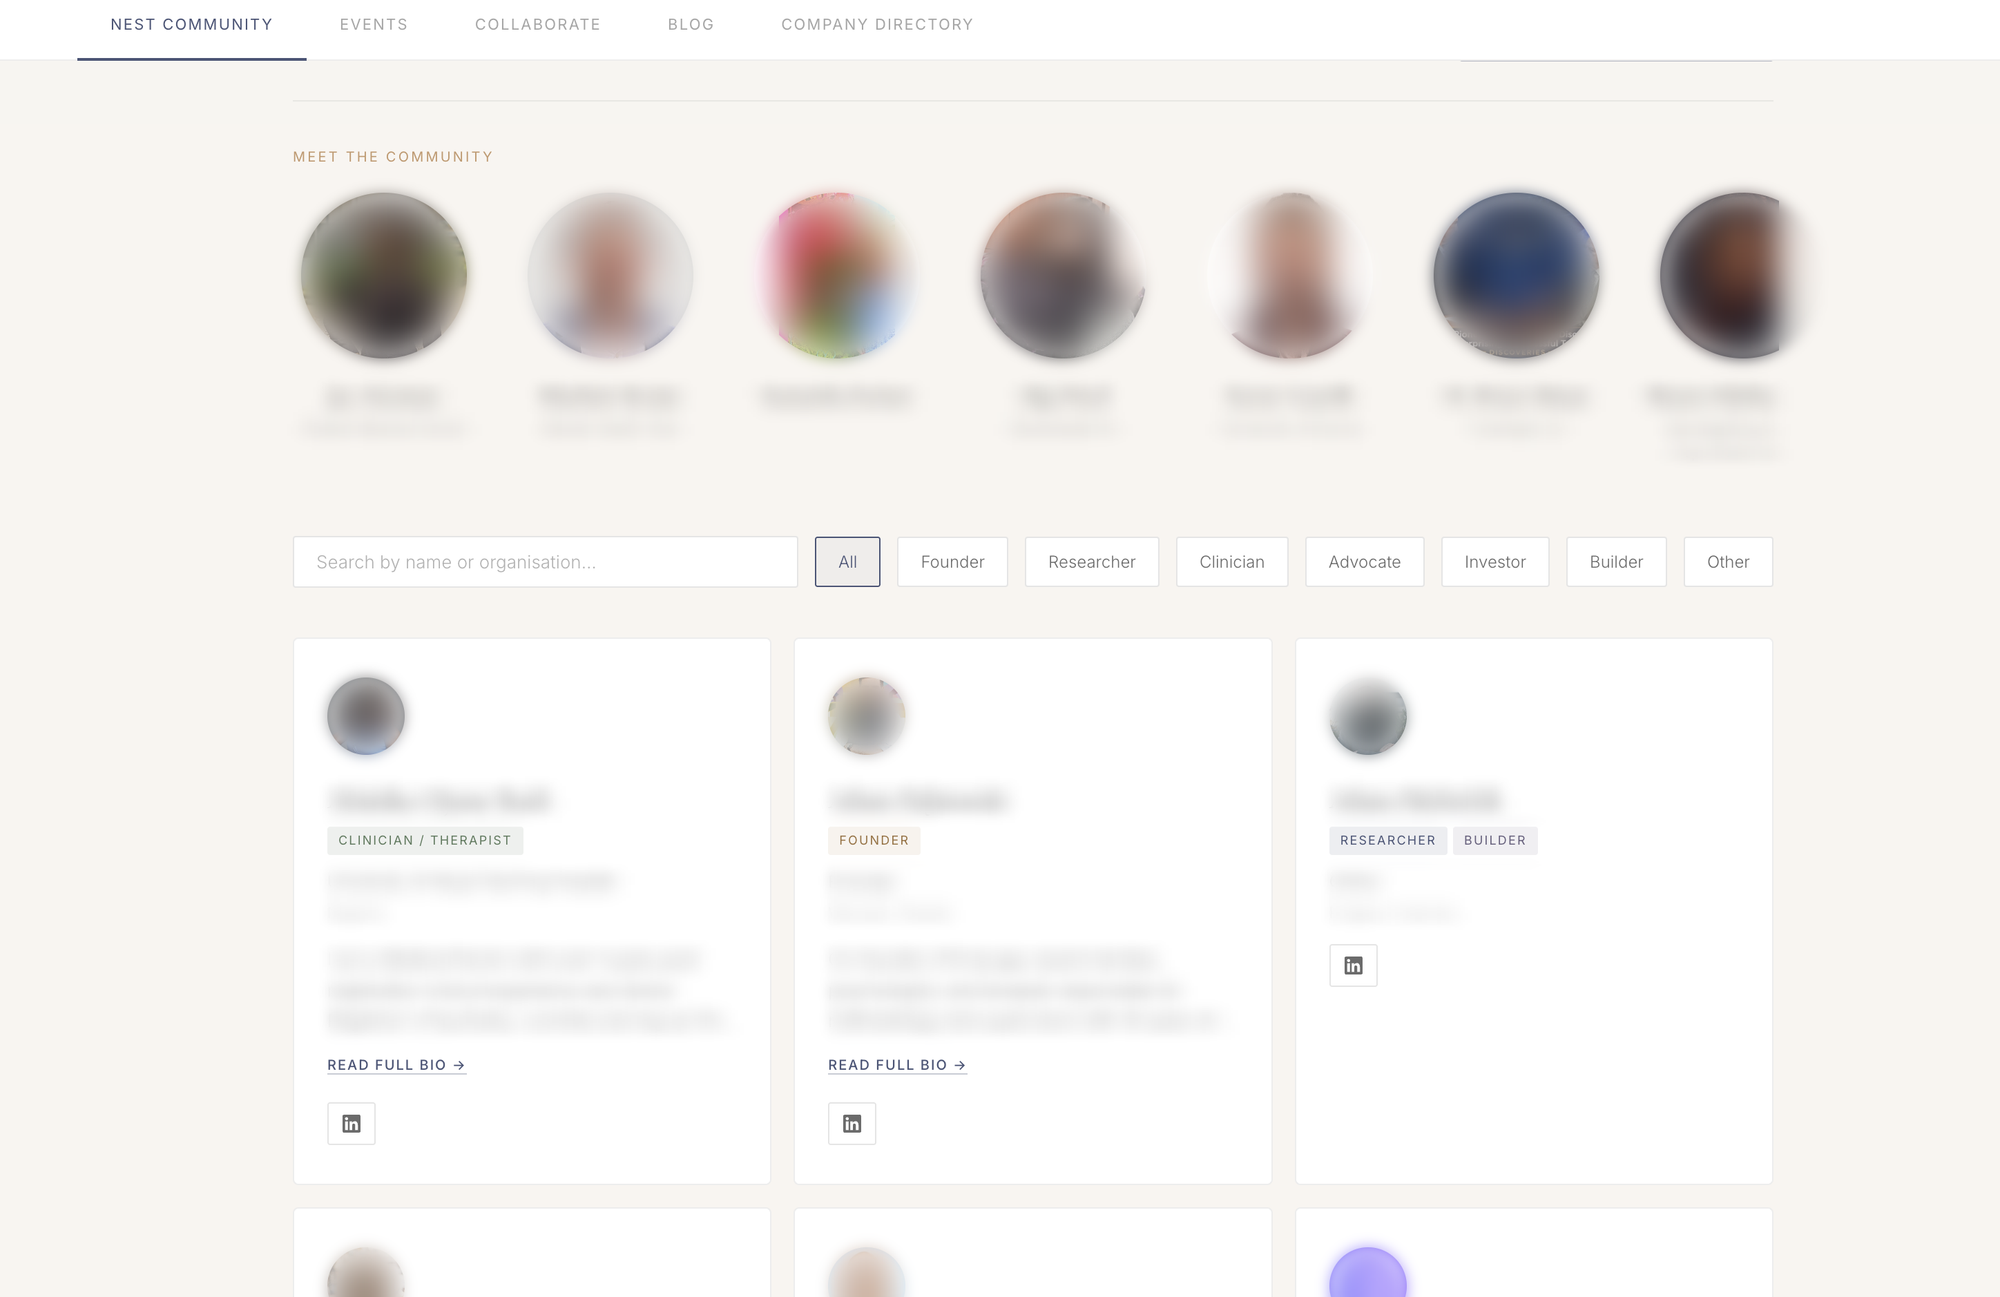This screenshot has height=1297, width=2000.
Task: Open the Blog tab
Action: 691,25
